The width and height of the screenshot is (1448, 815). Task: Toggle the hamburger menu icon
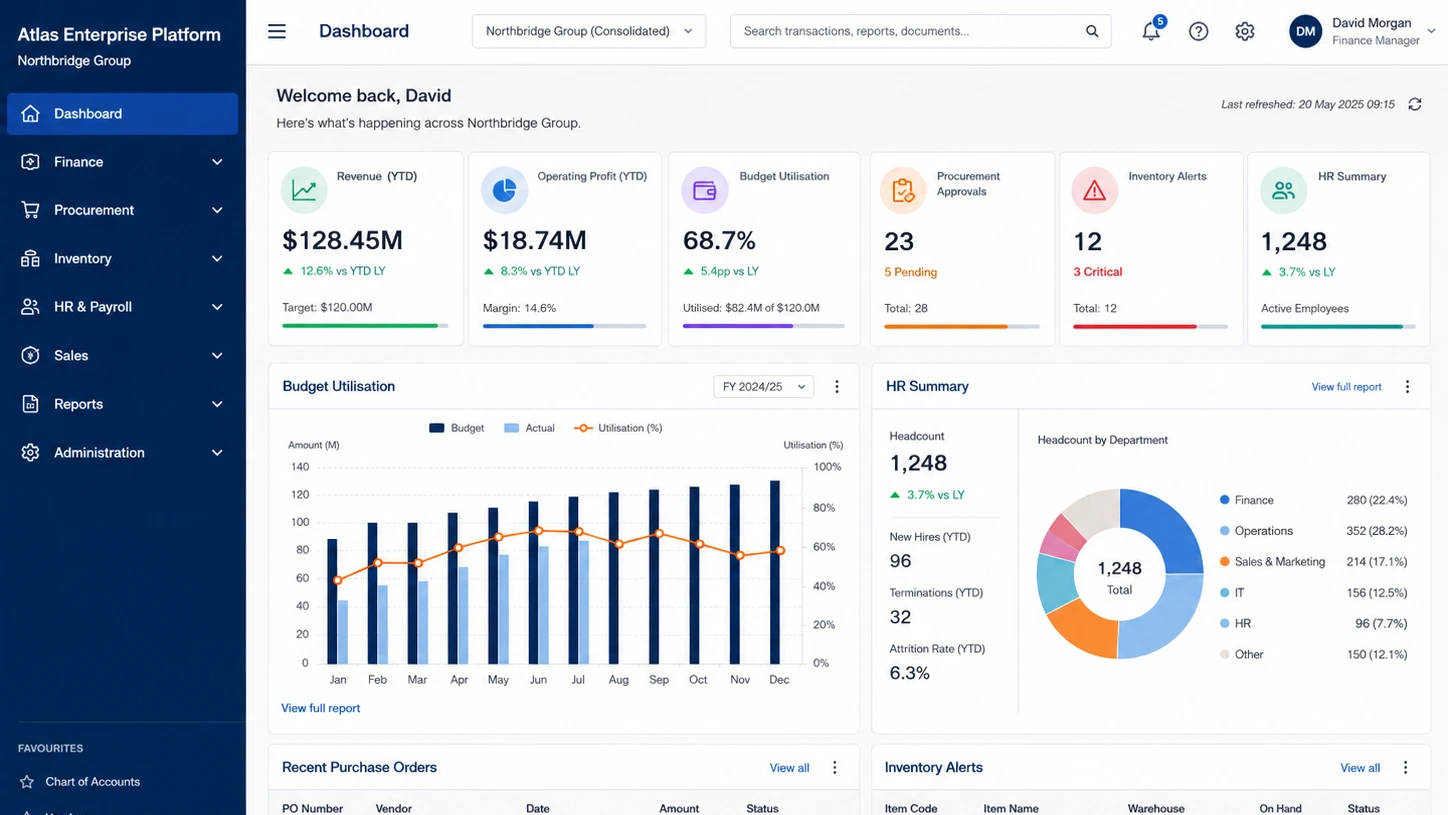[x=277, y=31]
